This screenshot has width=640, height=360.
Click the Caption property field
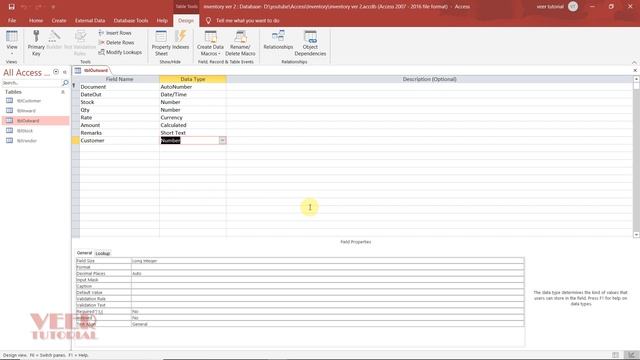click(328, 286)
